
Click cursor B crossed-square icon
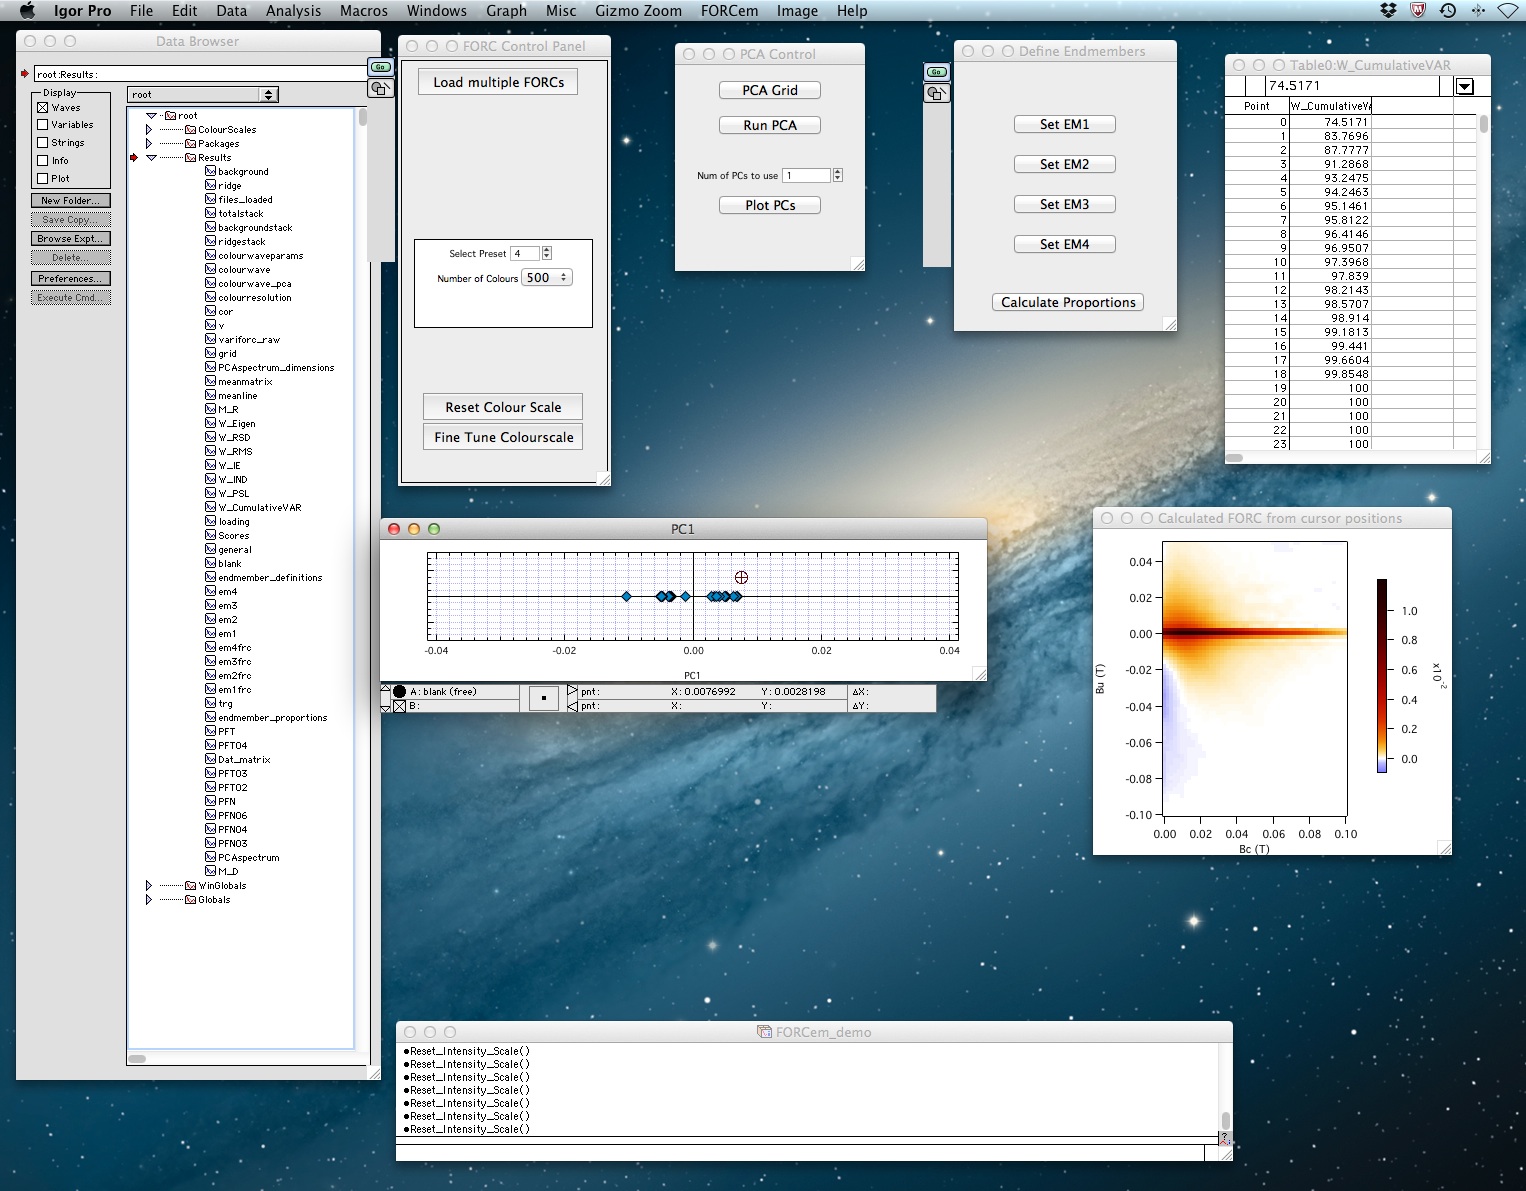(x=399, y=706)
